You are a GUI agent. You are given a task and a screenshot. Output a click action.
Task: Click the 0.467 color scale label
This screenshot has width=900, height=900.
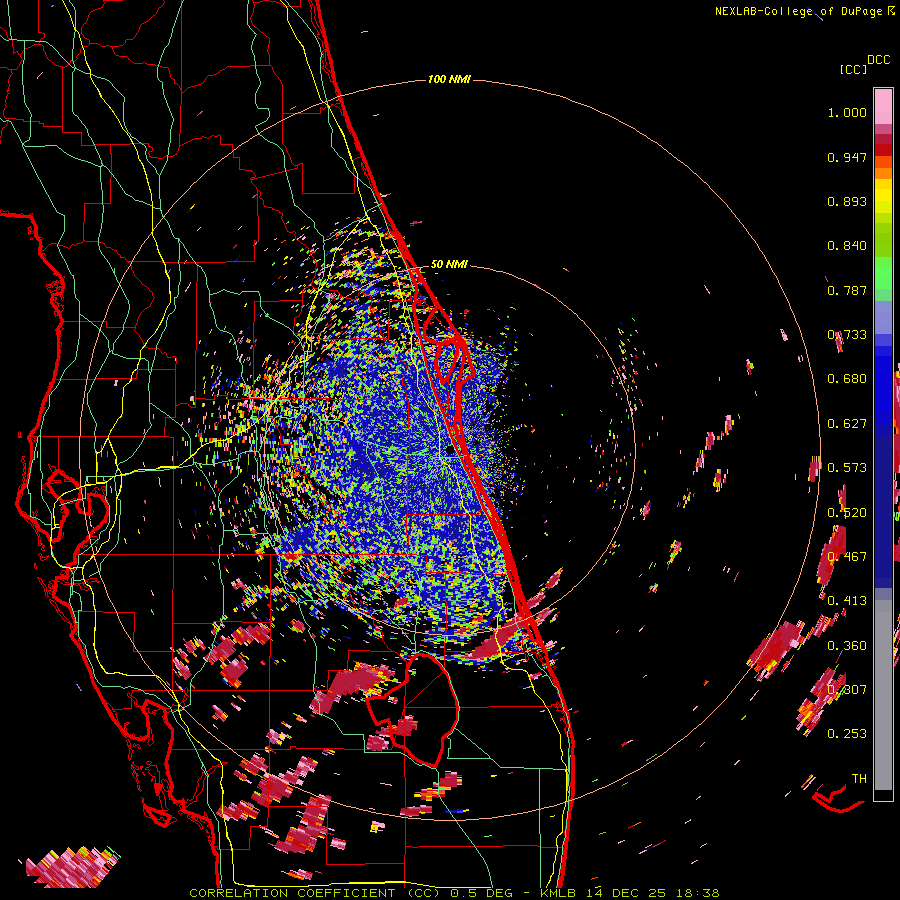[847, 557]
